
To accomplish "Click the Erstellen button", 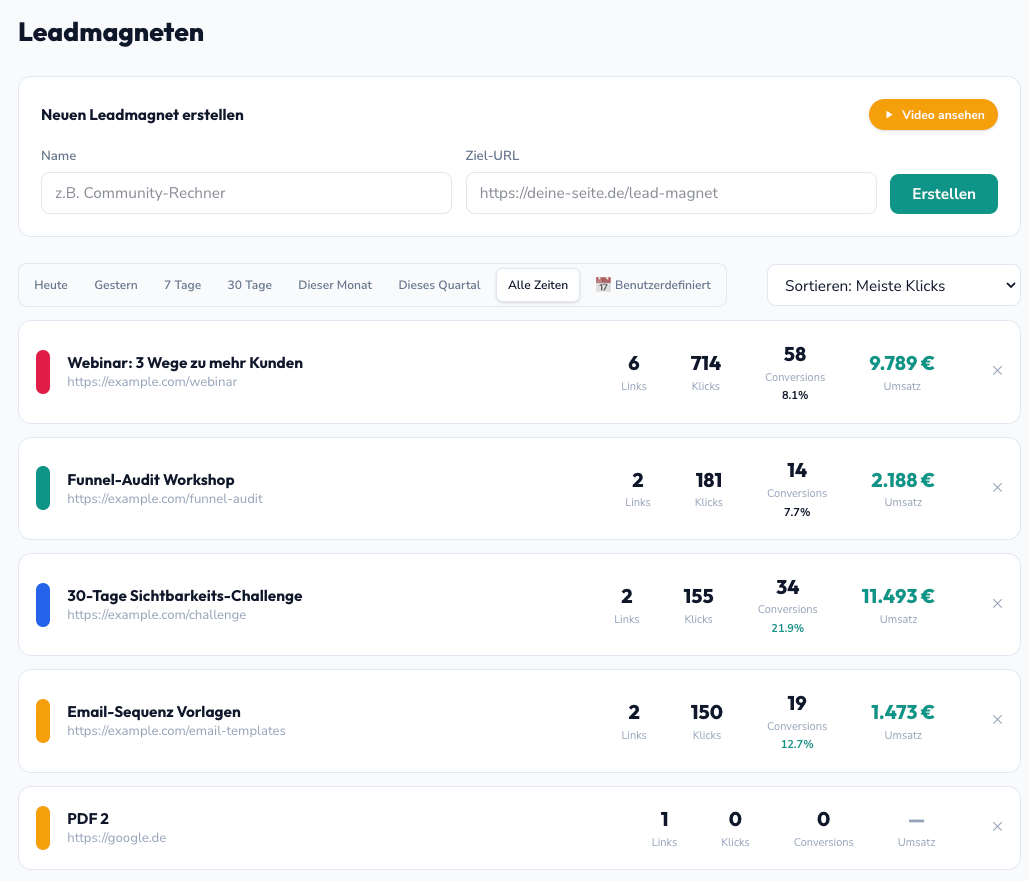I will pos(944,194).
